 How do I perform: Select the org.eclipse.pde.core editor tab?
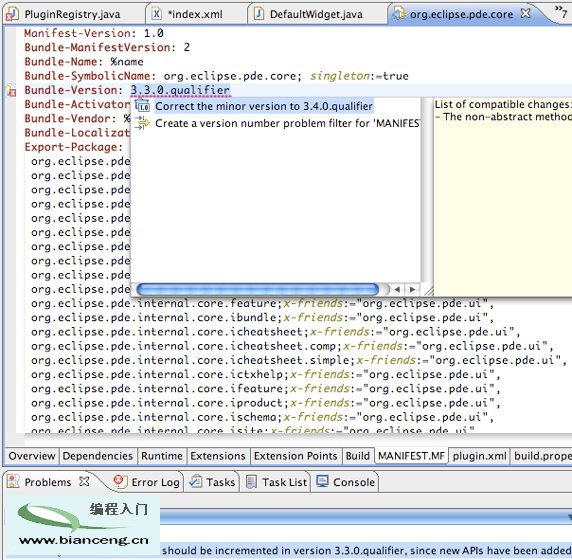pos(461,14)
